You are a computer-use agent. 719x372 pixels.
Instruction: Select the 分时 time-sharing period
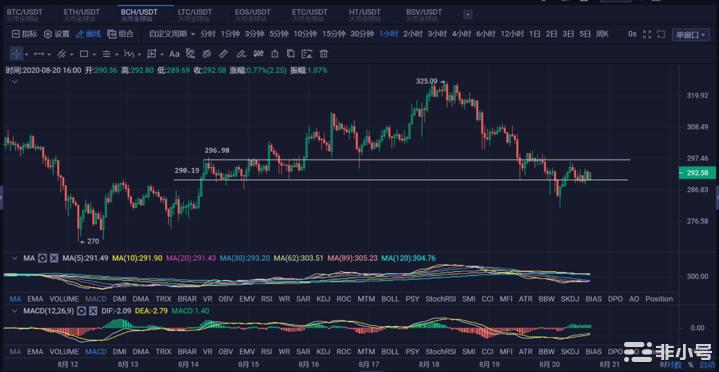pos(207,34)
